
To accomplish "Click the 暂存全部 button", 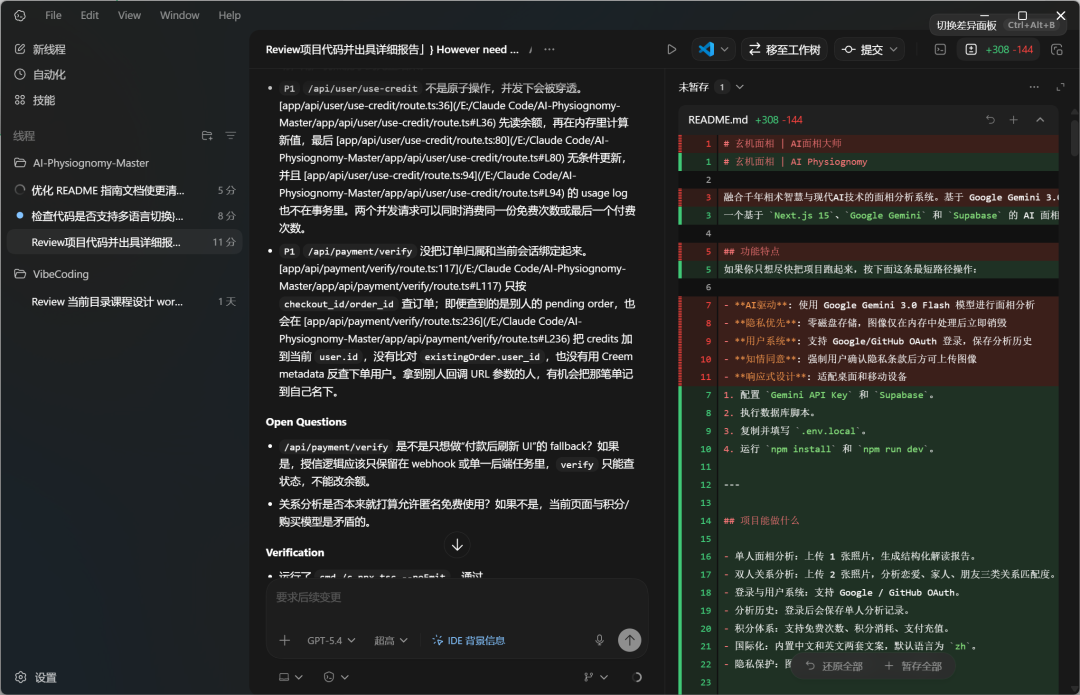I will point(912,666).
